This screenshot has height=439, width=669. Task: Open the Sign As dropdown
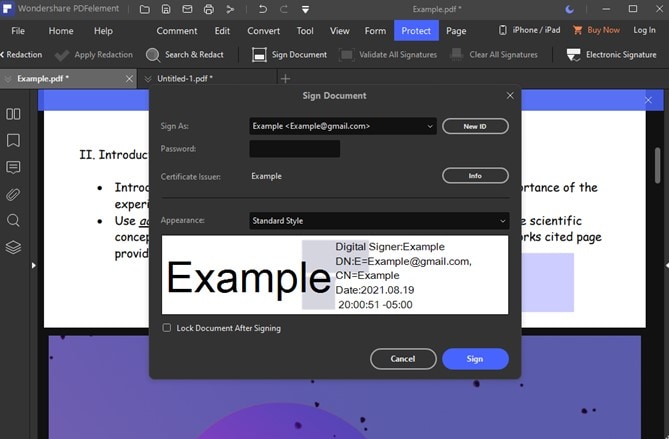tap(343, 126)
